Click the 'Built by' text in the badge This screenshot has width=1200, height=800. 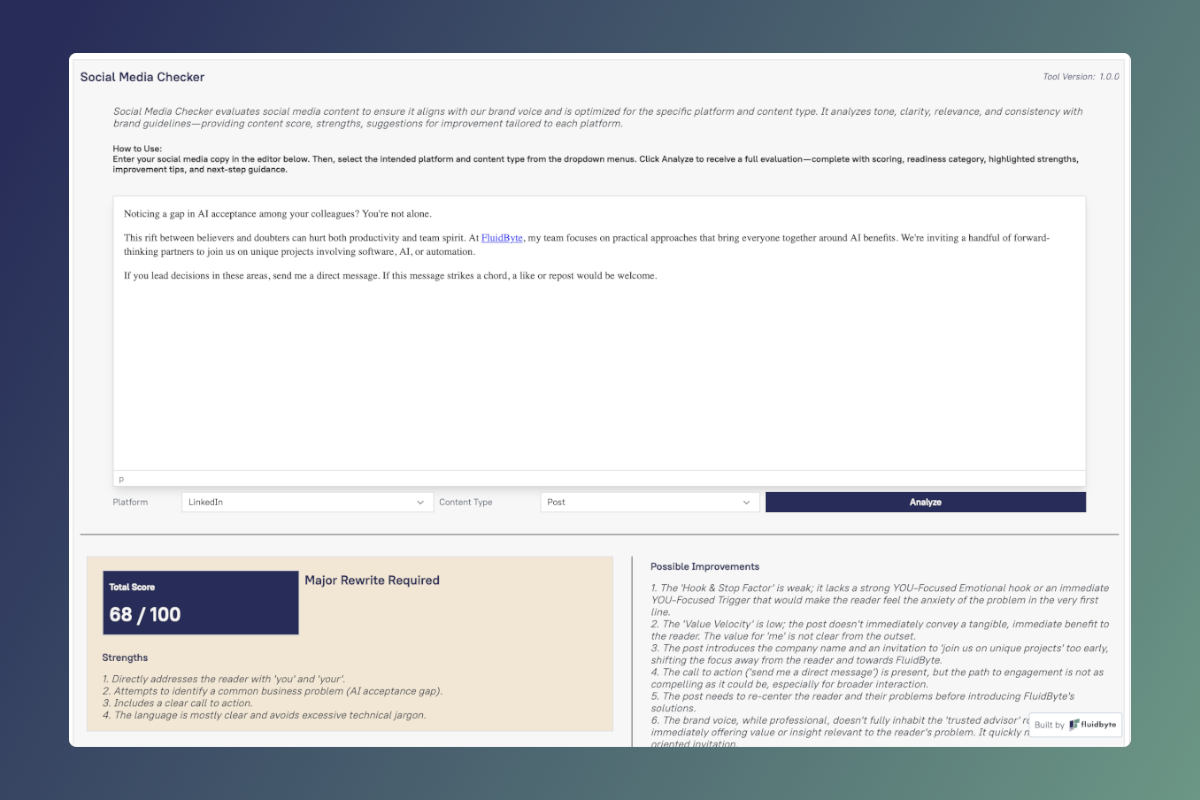[1049, 725]
